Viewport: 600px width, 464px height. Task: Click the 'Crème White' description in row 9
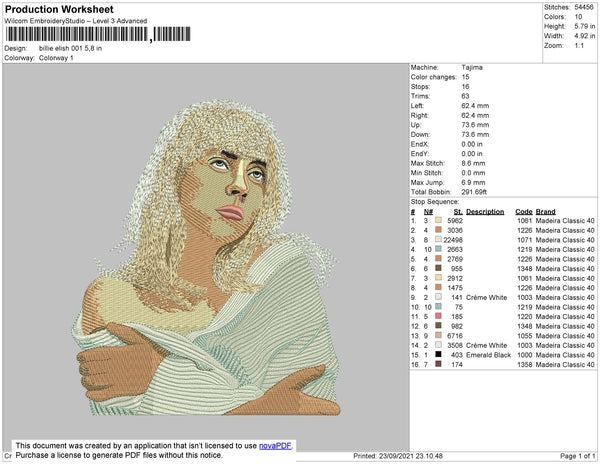coord(486,297)
